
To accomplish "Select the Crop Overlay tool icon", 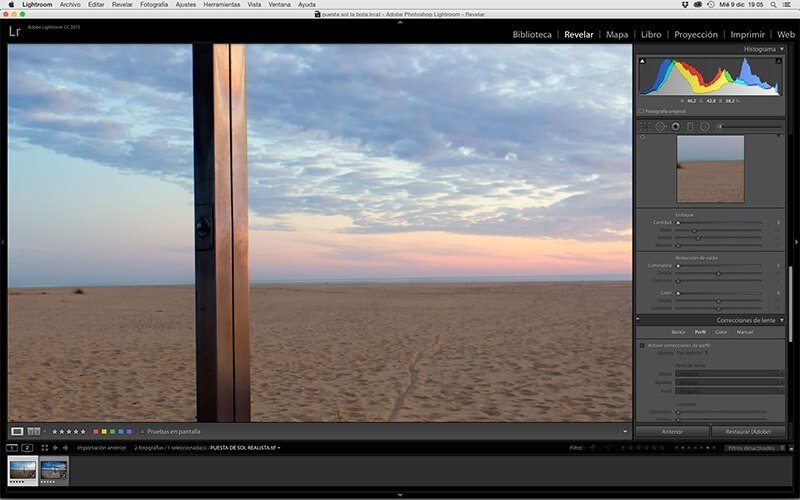I will [x=645, y=127].
